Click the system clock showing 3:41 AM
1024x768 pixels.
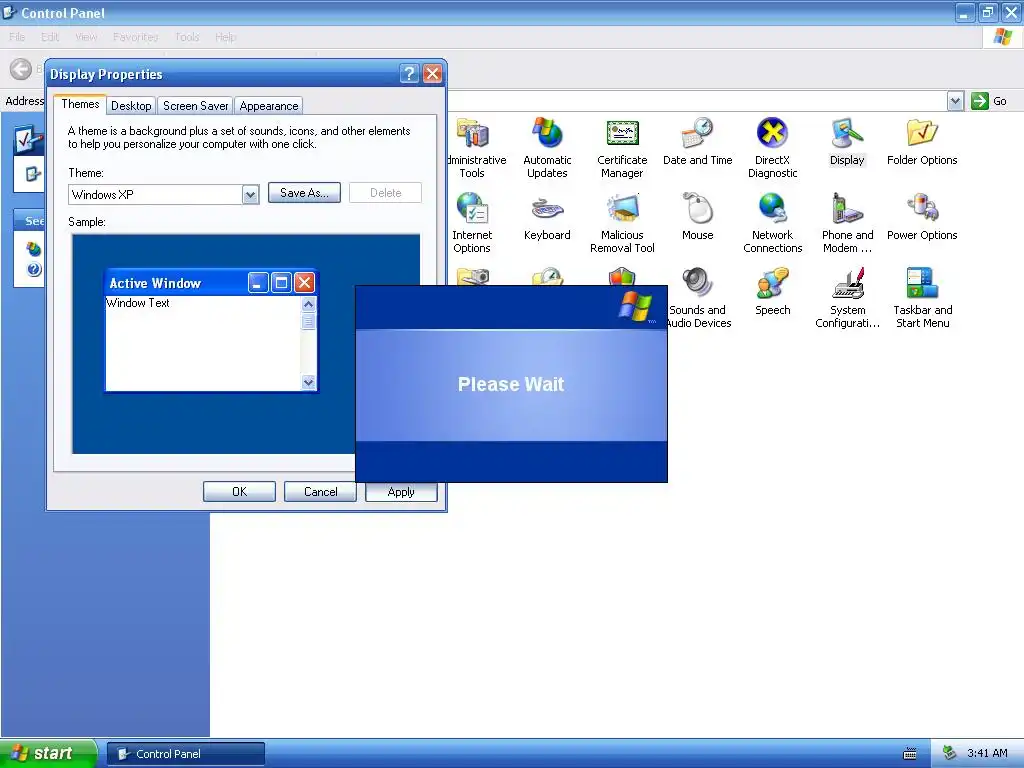tap(987, 753)
